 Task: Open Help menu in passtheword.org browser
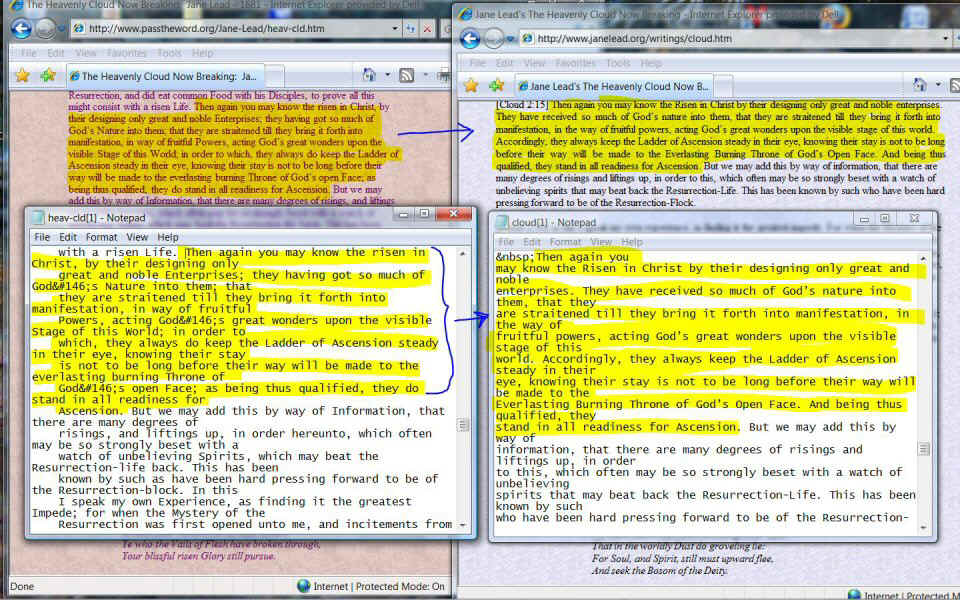pyautogui.click(x=202, y=53)
